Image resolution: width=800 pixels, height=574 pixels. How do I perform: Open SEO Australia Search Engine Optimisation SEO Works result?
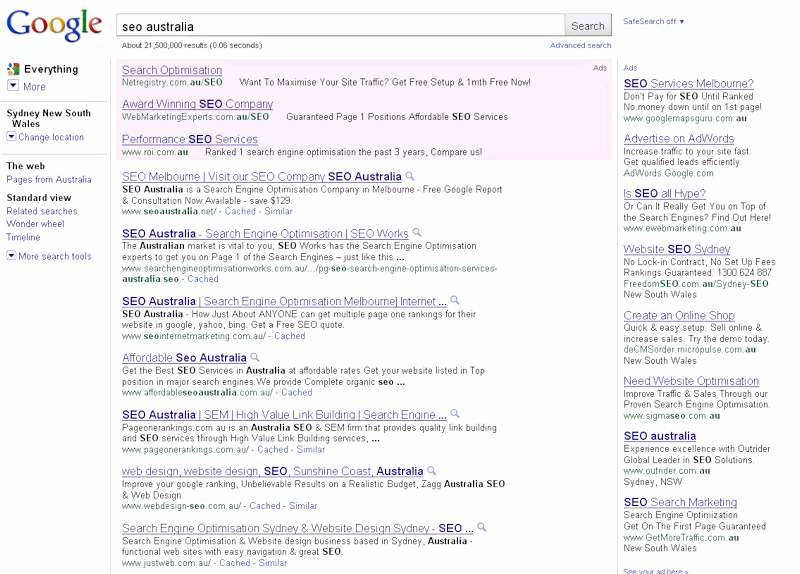pos(265,234)
